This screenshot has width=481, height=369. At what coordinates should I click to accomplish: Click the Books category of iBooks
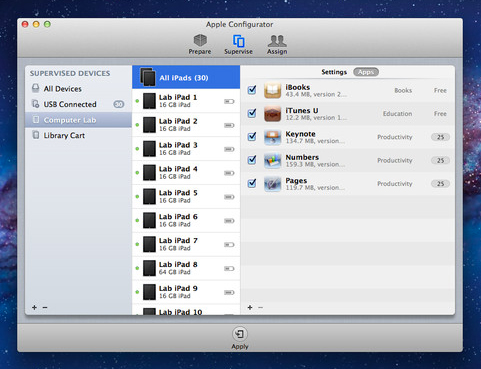coord(403,90)
